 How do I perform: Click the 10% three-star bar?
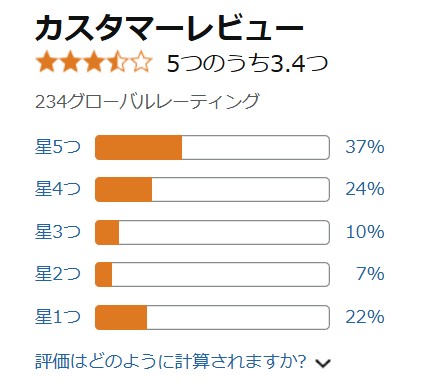(212, 232)
